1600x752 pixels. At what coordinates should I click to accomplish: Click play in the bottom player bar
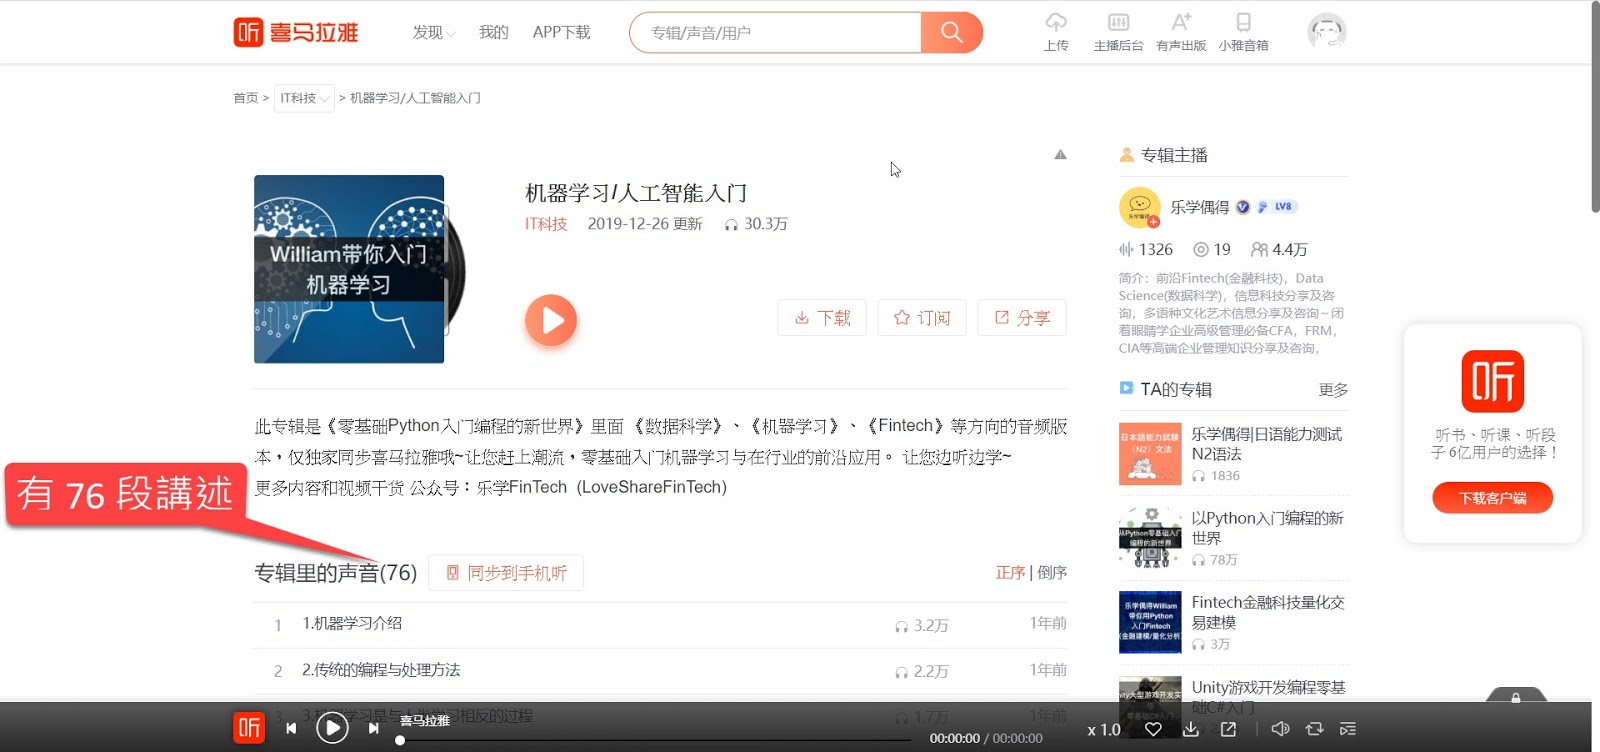(x=332, y=727)
